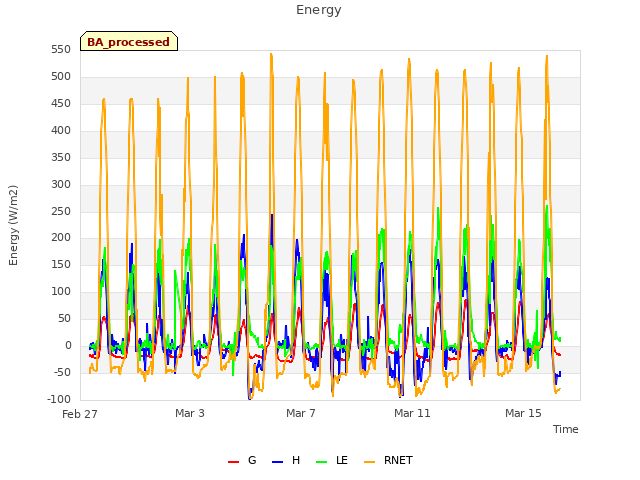Toggle the G series legend entry

point(242,460)
